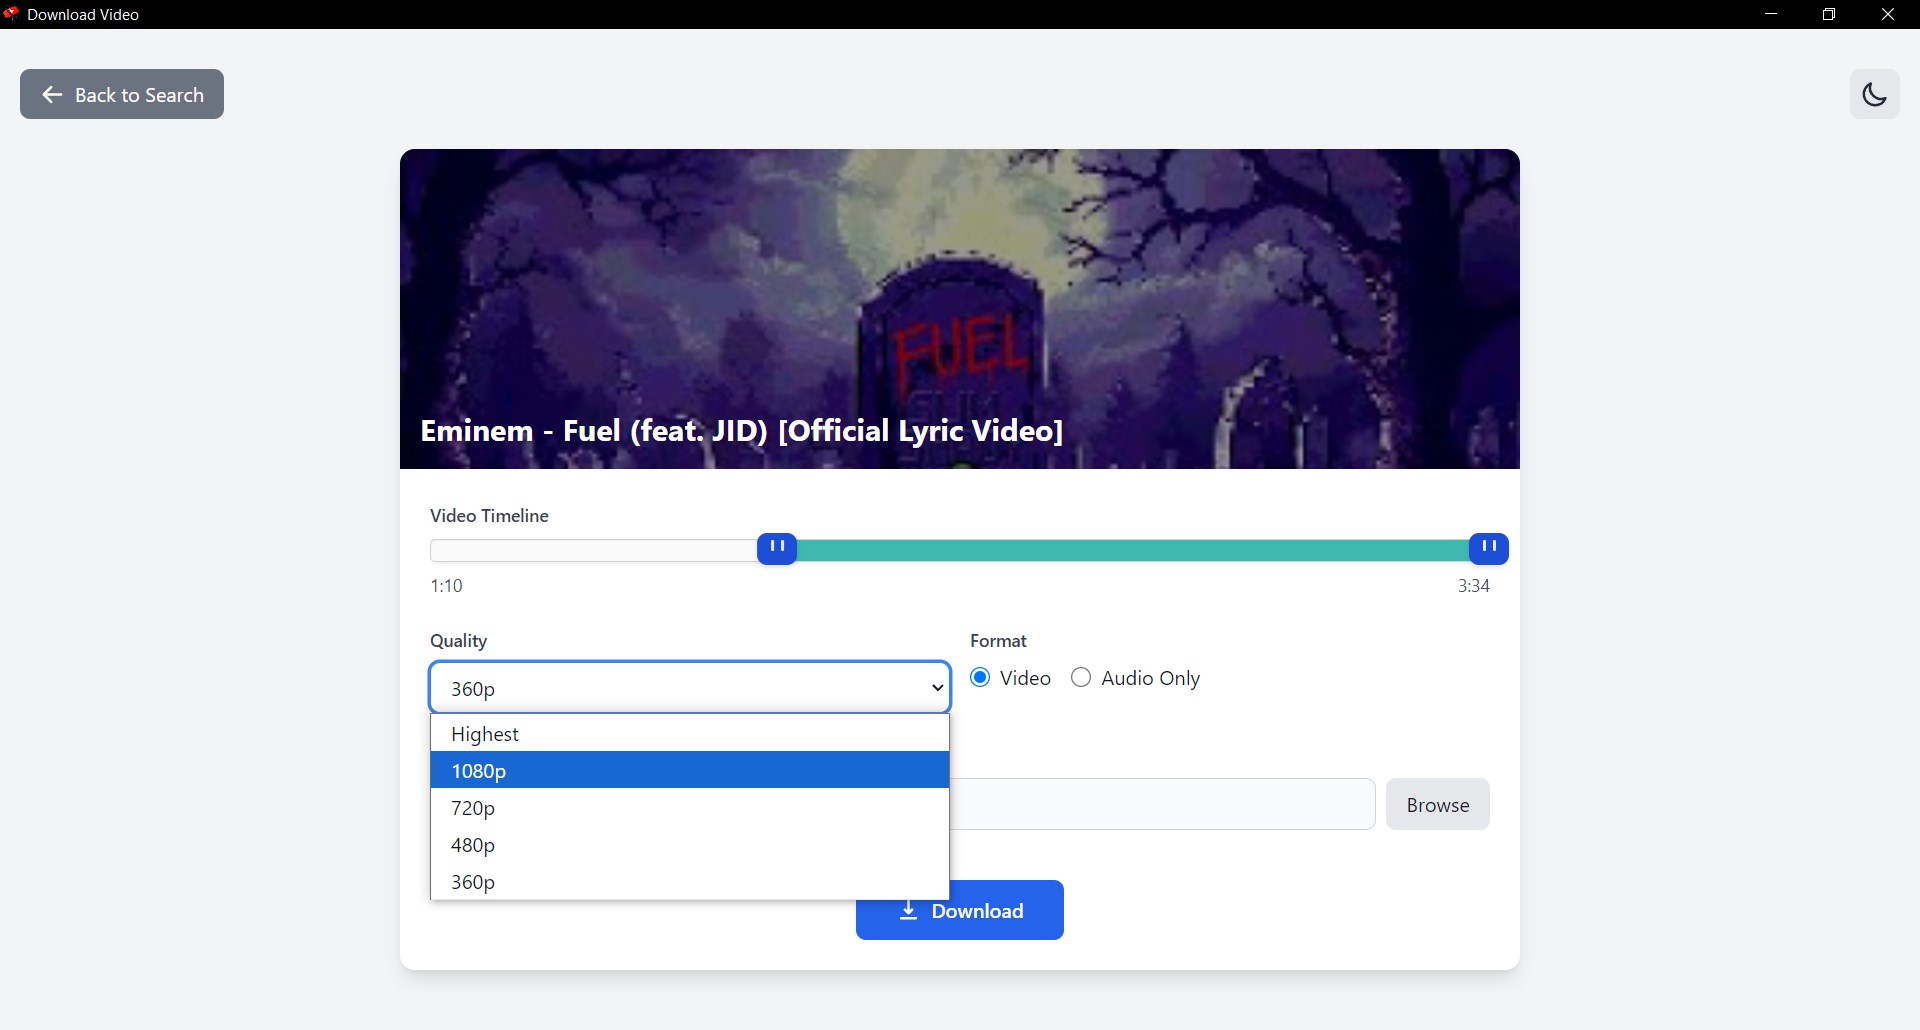This screenshot has width=1920, height=1030.
Task: Click the app logo in the title bar
Action: (x=11, y=14)
